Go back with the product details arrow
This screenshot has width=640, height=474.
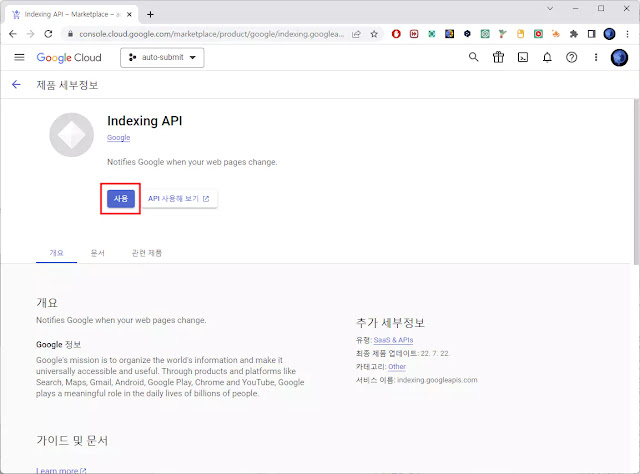[x=16, y=85]
